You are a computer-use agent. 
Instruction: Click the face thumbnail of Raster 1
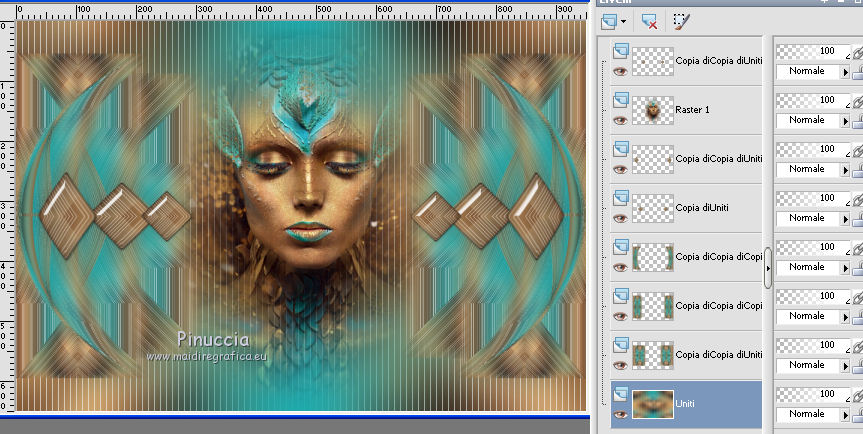tap(653, 110)
